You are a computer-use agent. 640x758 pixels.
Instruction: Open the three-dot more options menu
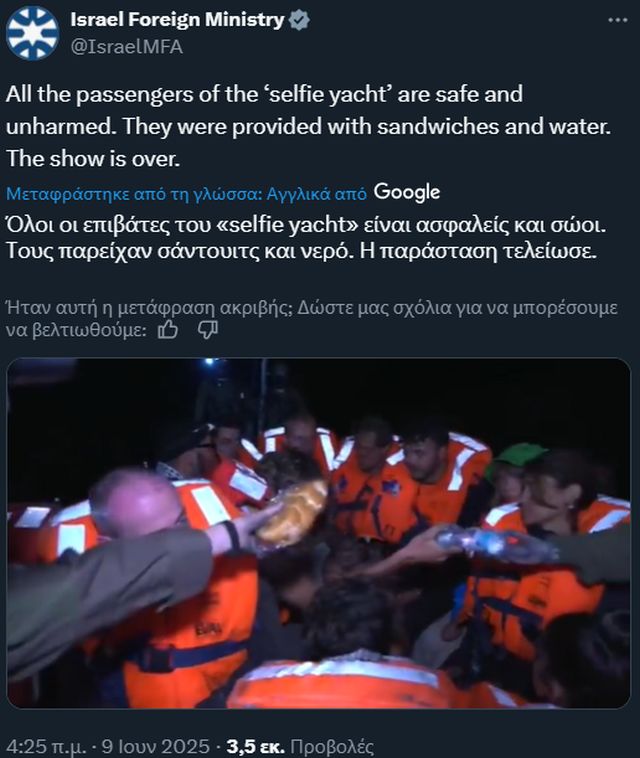(617, 20)
